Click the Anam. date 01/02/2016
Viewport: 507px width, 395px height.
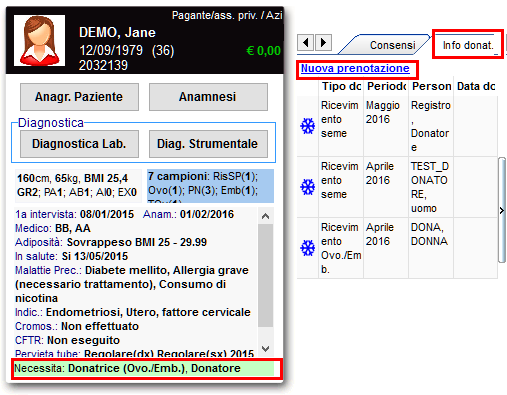(x=207, y=214)
